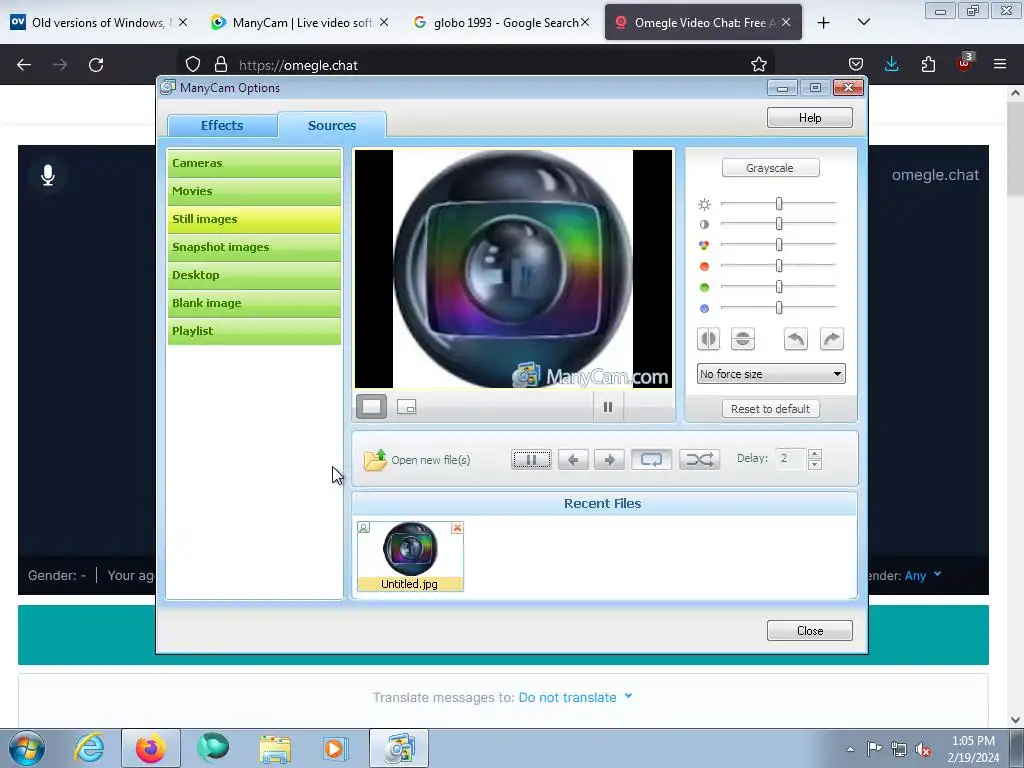Select Snapshot images source
This screenshot has height=768, width=1024.
pos(254,248)
